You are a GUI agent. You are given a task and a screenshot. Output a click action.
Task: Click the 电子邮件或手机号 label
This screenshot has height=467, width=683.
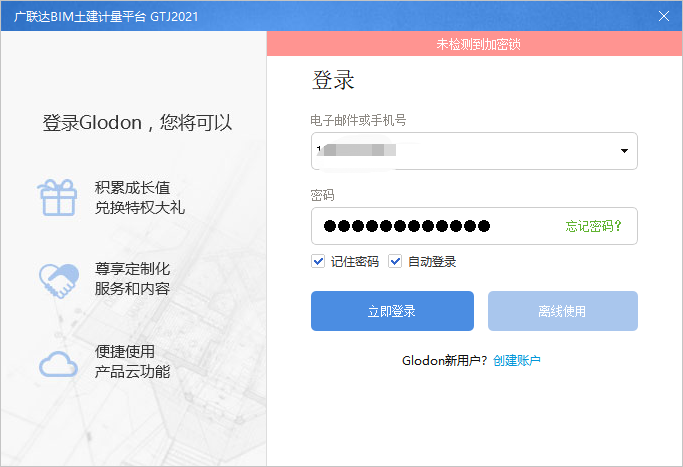(x=358, y=120)
